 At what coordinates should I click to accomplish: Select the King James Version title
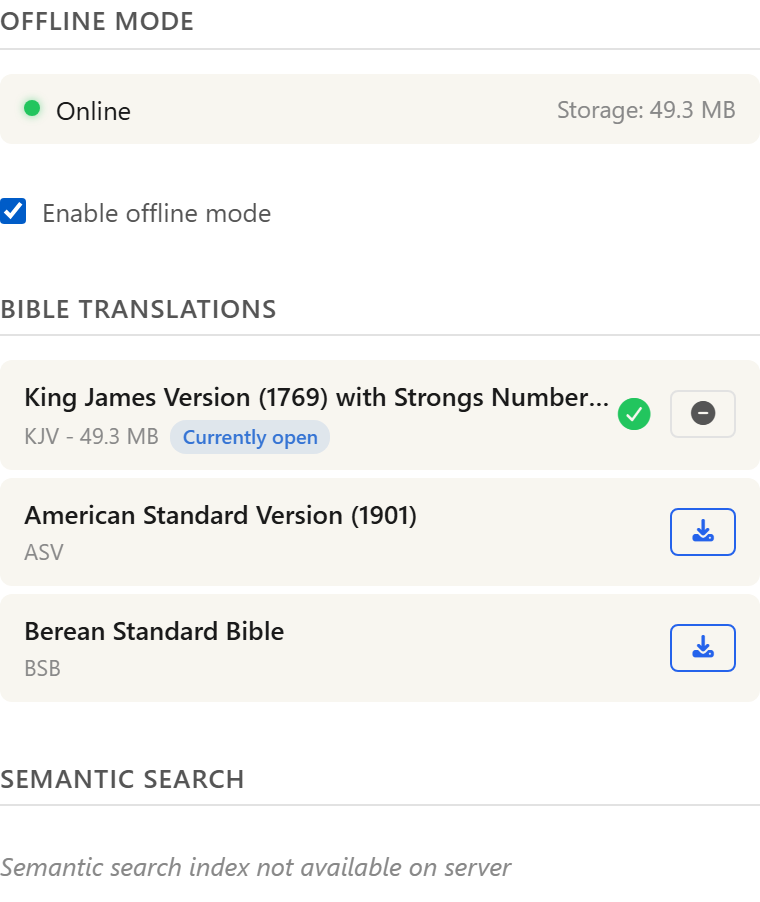[x=316, y=398]
